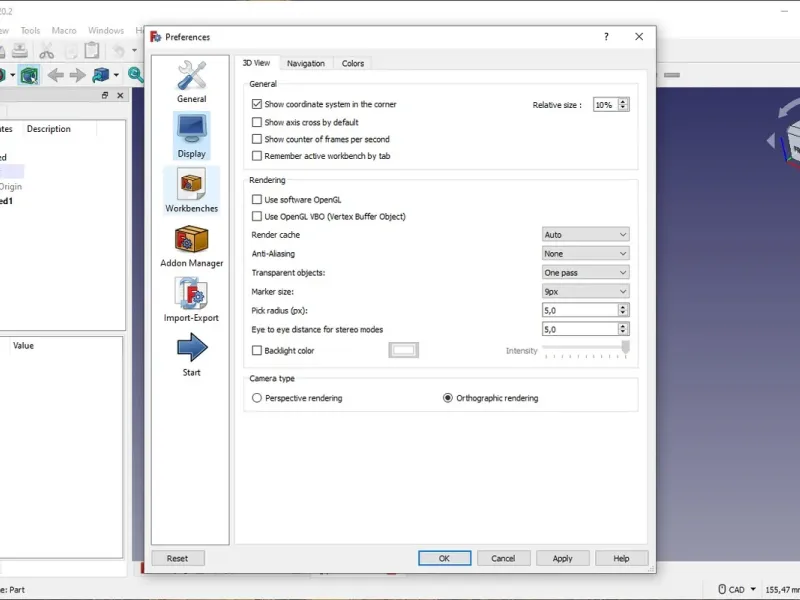800x600 pixels.
Task: Click the blue link navigation cube icon
Action: click(x=101, y=76)
